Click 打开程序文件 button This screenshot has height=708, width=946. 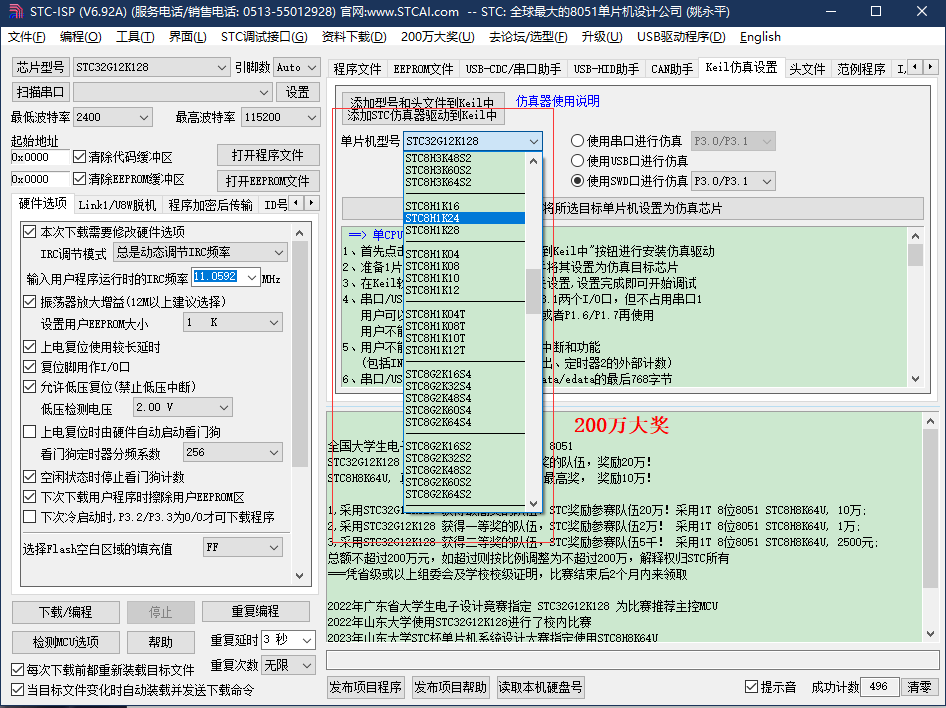(268, 156)
